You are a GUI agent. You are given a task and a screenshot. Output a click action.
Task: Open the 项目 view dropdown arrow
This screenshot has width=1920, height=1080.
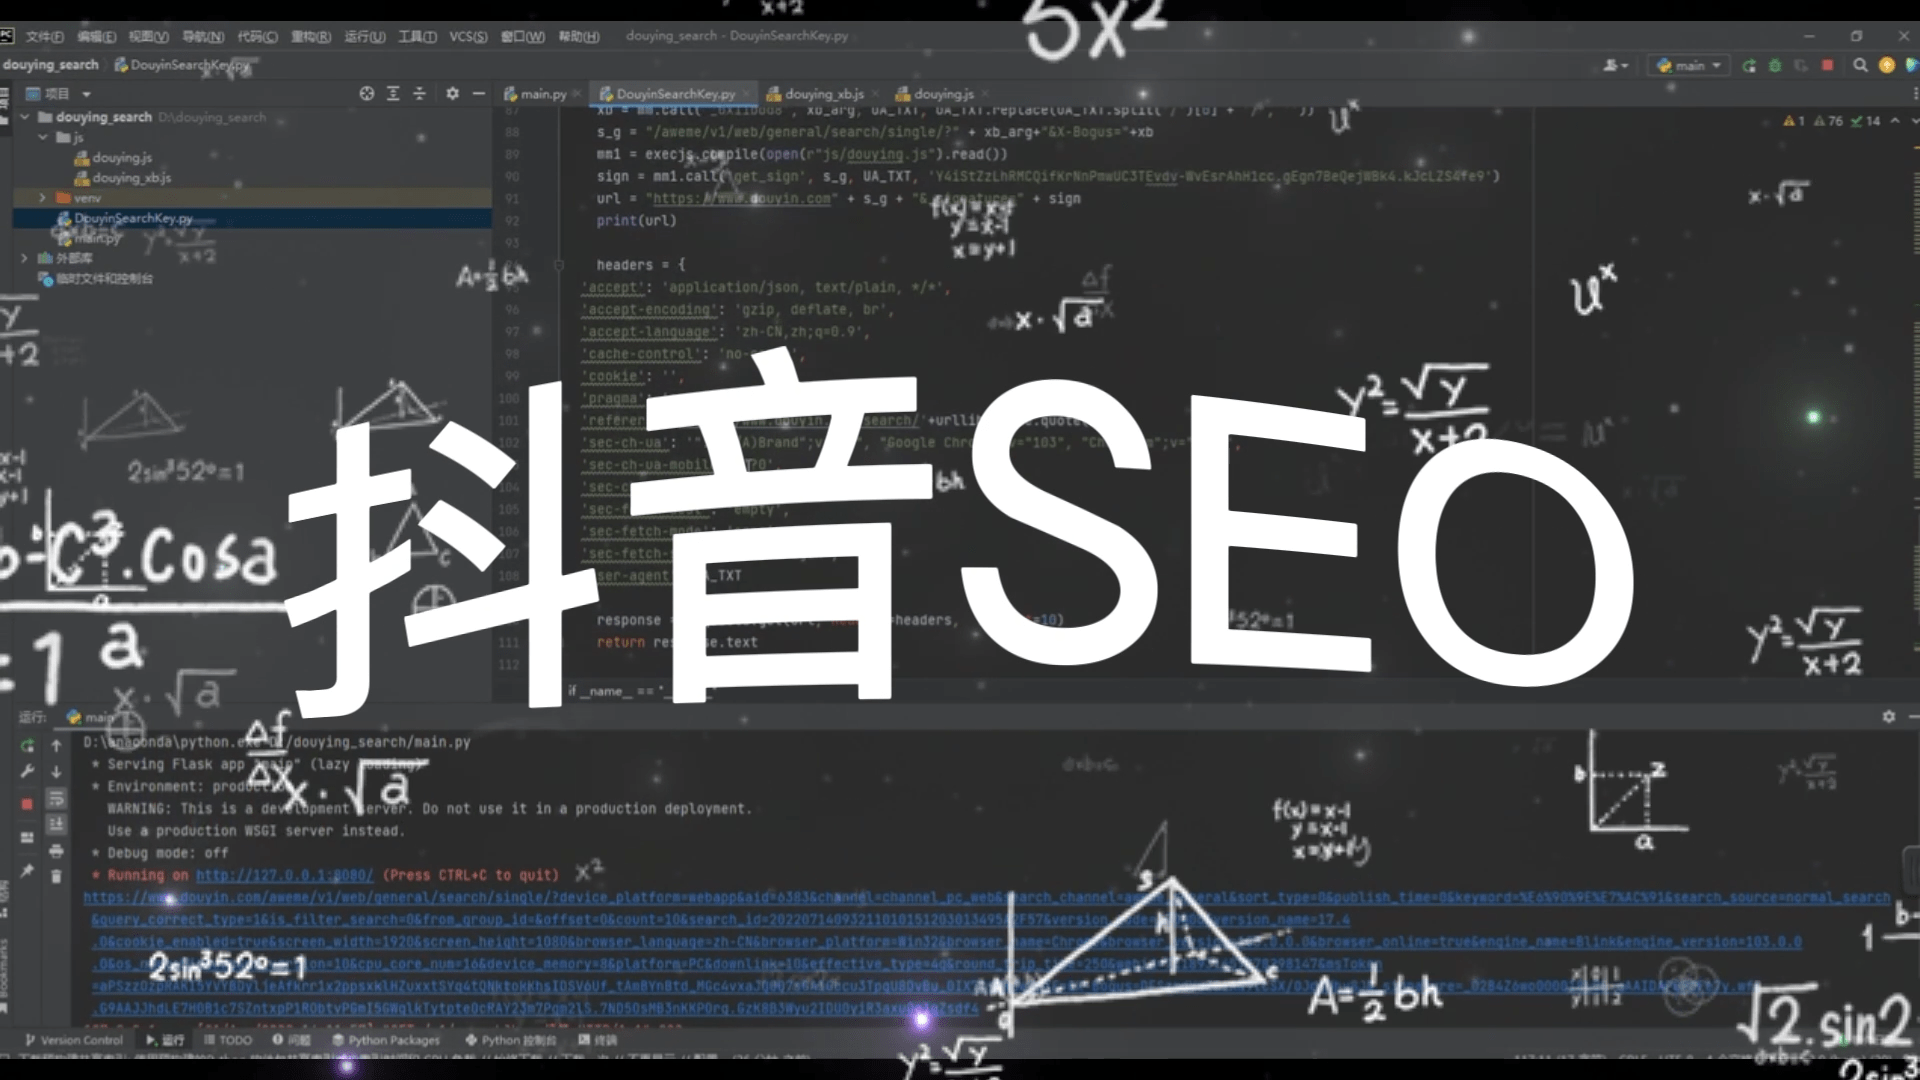point(86,94)
